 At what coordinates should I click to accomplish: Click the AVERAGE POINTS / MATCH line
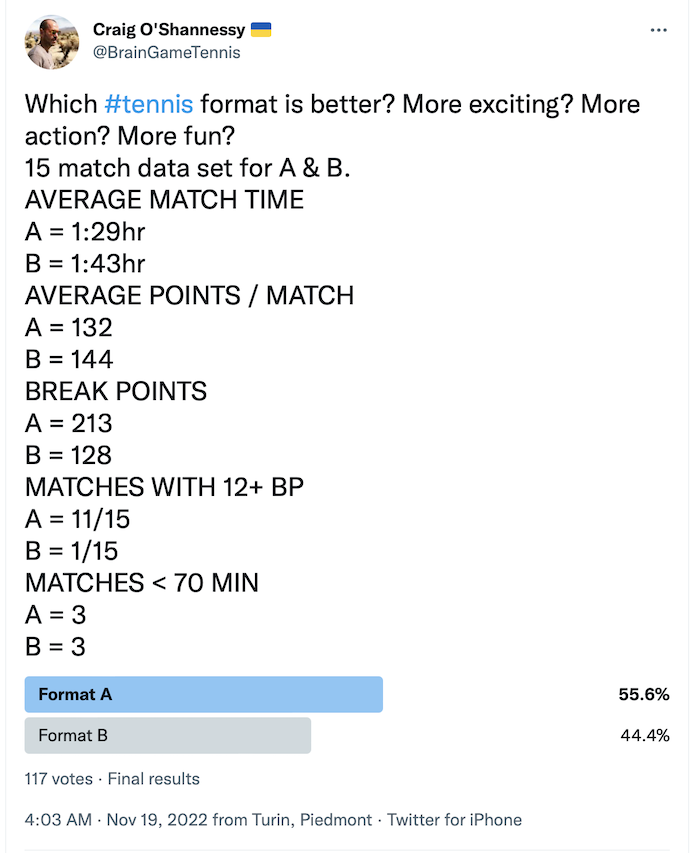click(189, 296)
